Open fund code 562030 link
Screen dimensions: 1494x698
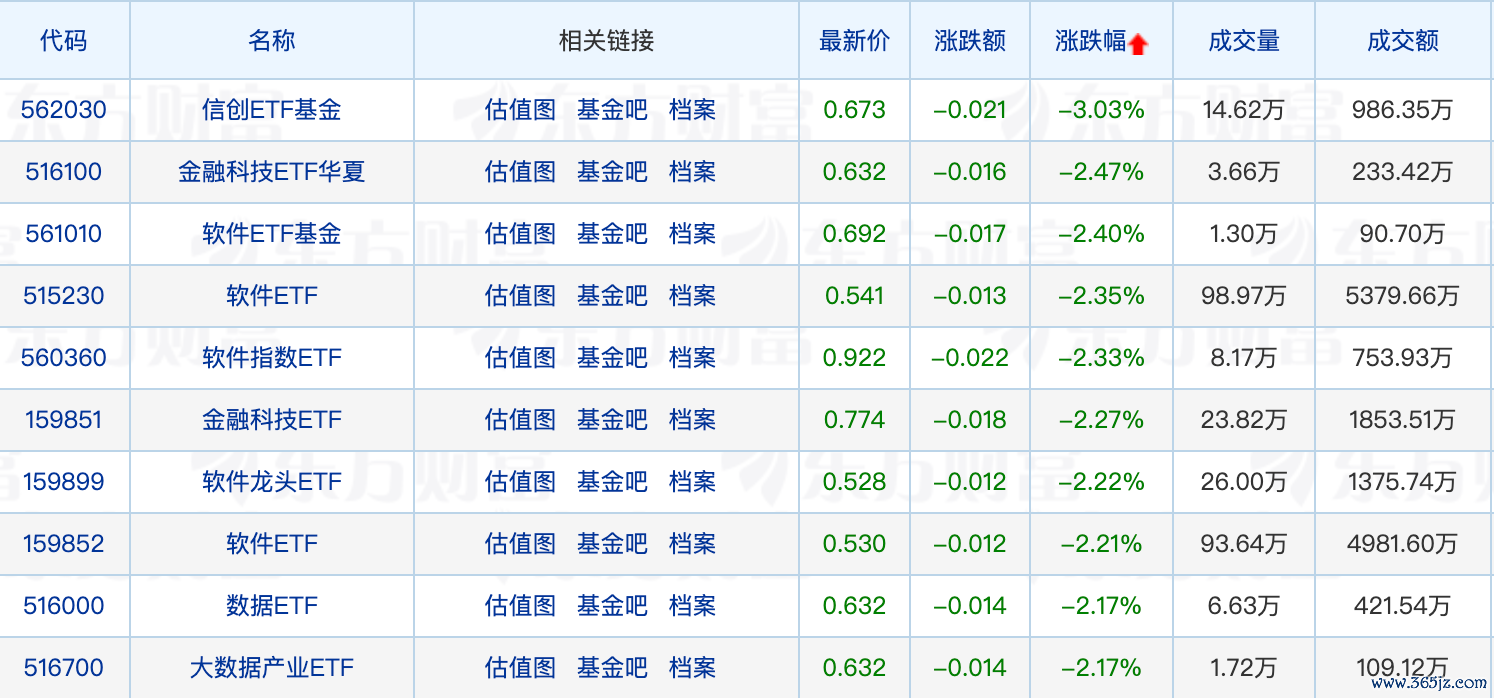(x=64, y=110)
